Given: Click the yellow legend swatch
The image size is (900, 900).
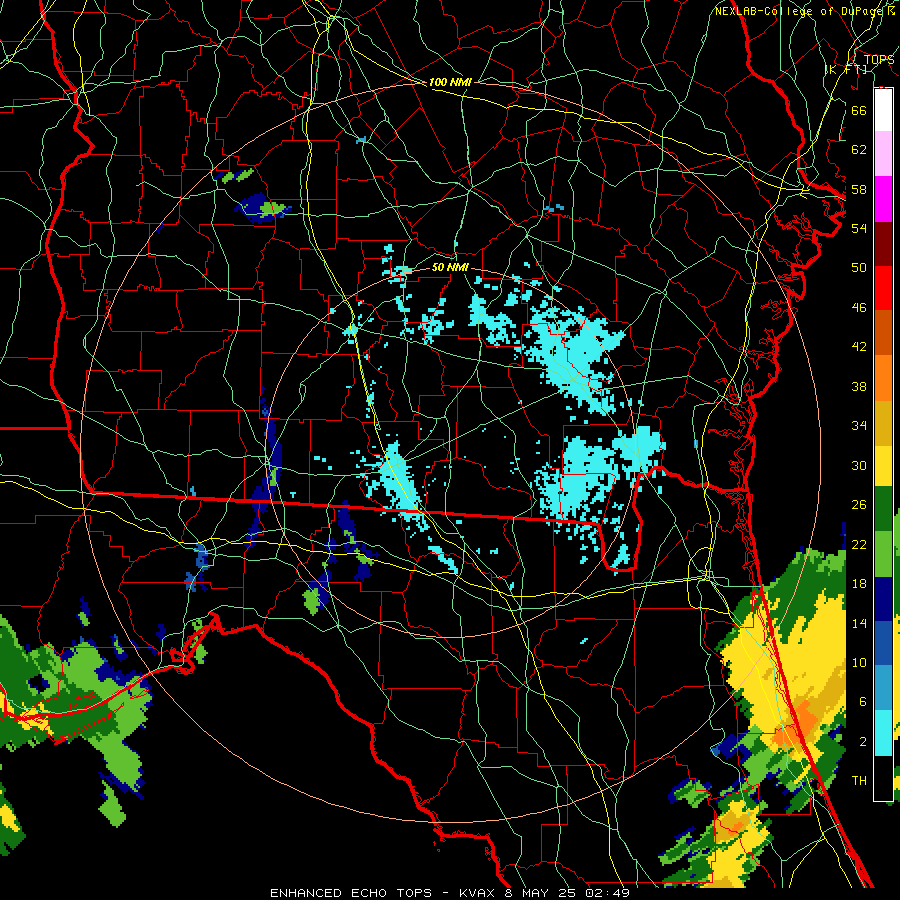Looking at the screenshot, I should coord(883,465).
